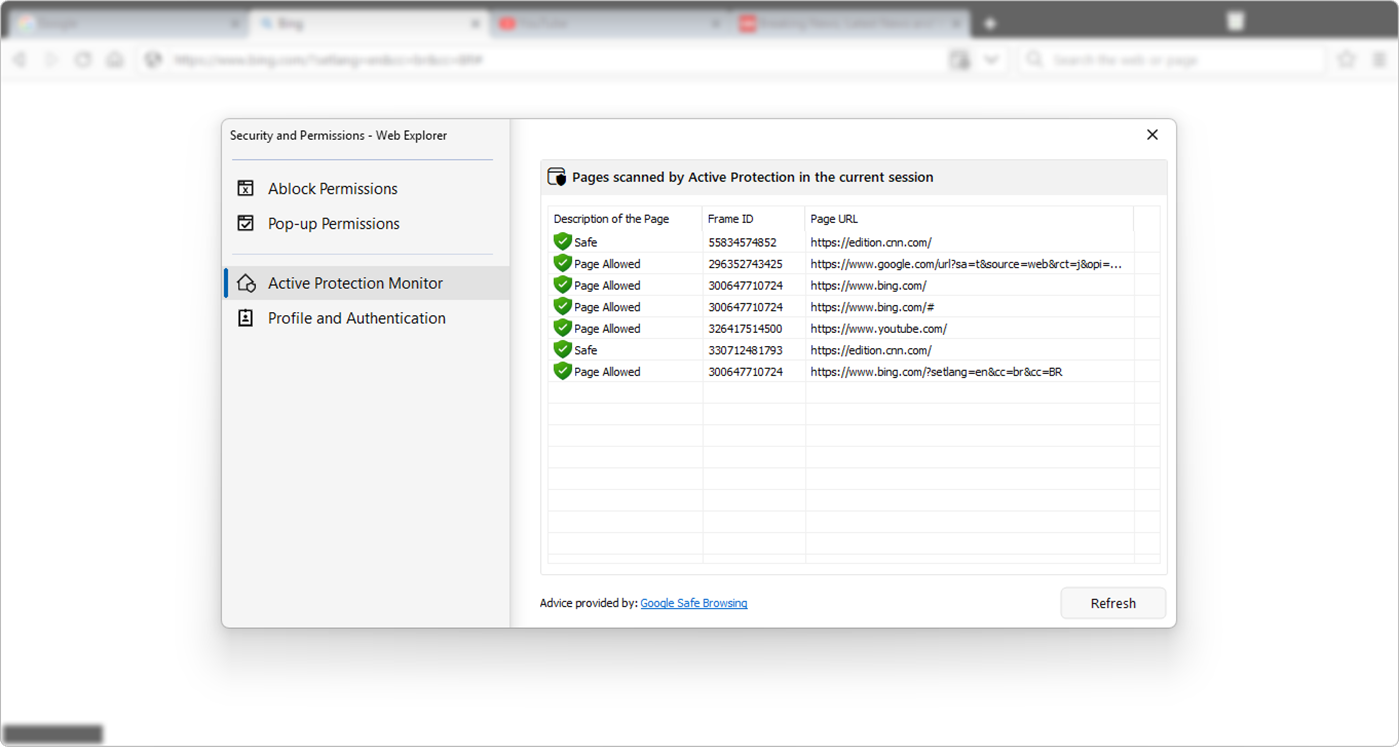Reload the page using the refresh toolbar icon
1399x747 pixels.
[x=83, y=59]
